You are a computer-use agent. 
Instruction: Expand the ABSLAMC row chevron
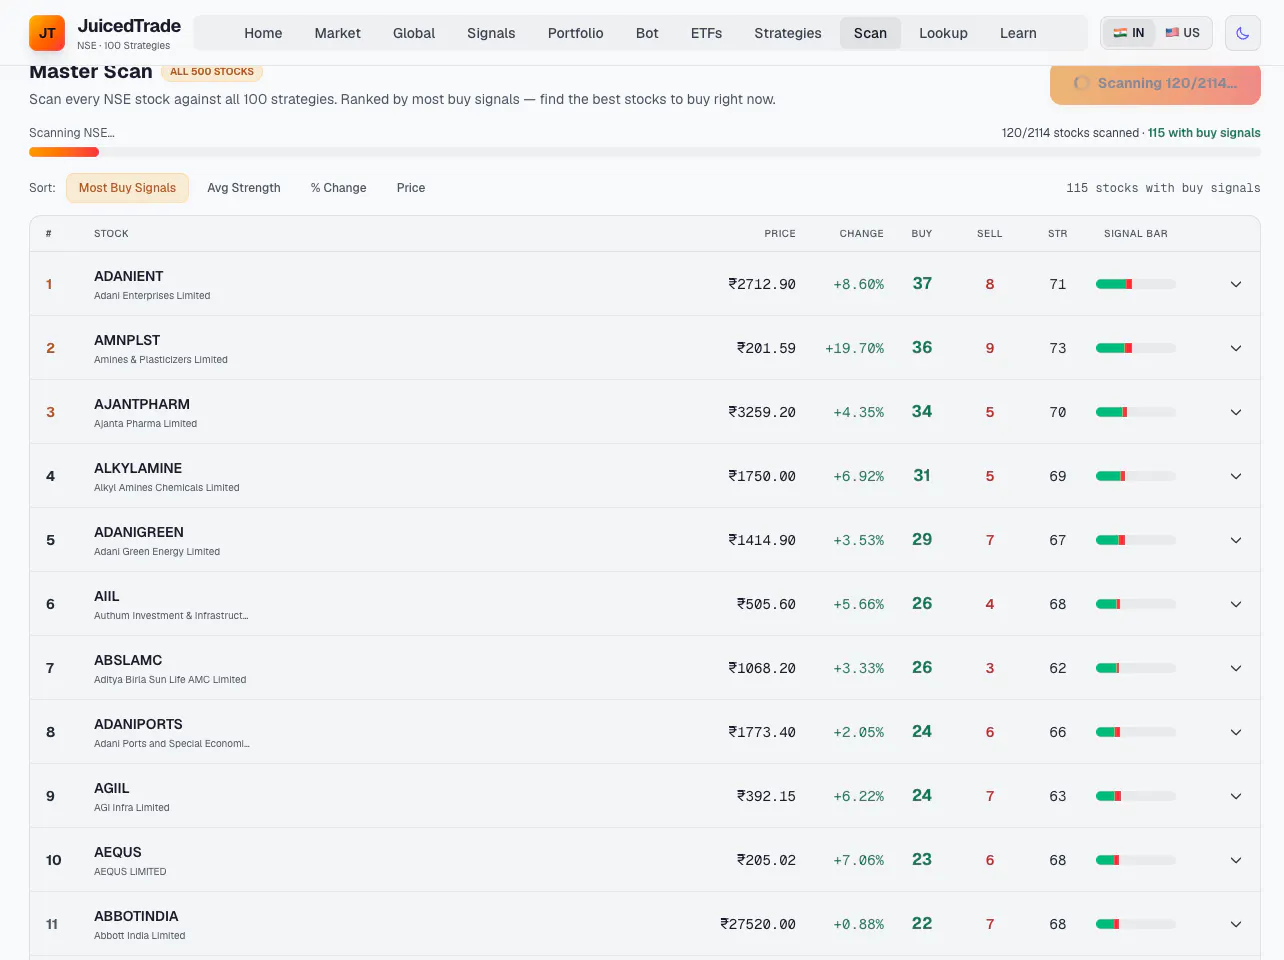pos(1236,668)
